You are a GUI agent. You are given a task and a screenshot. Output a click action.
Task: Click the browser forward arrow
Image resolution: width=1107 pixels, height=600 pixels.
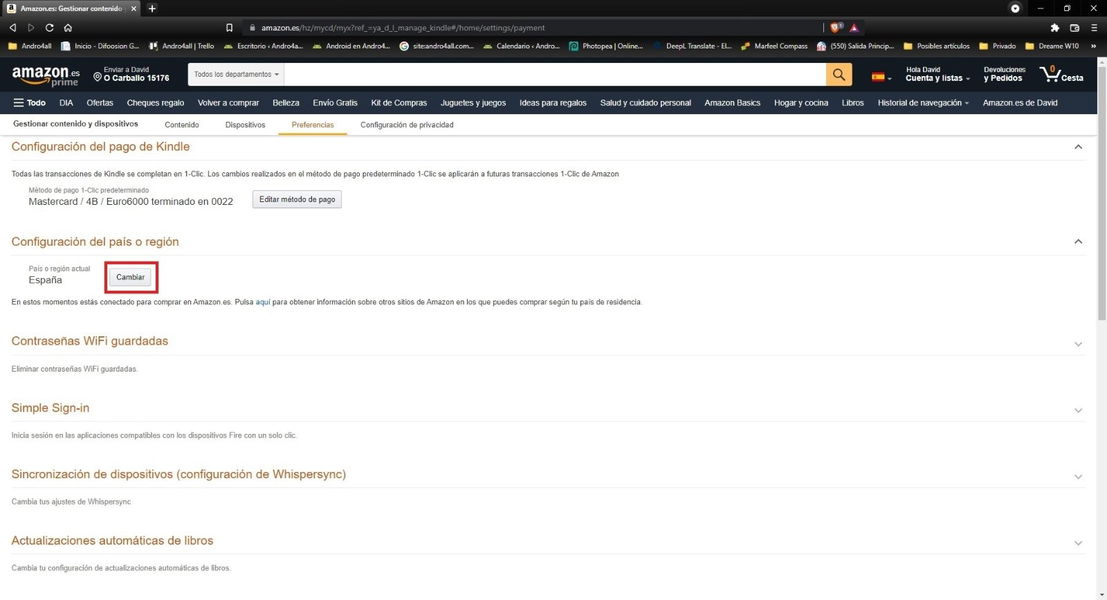[31, 28]
